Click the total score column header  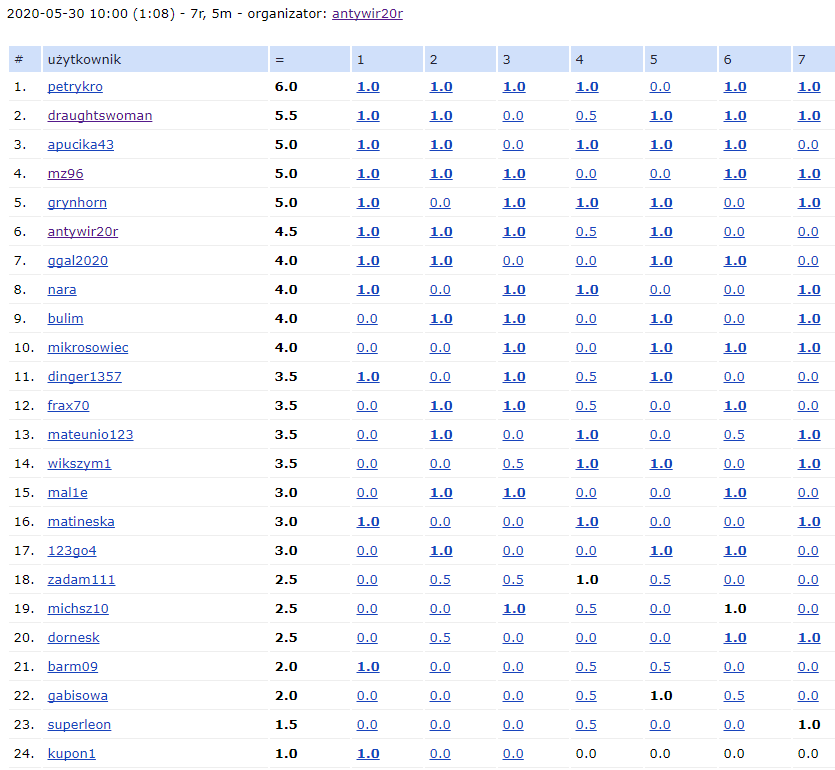click(x=278, y=59)
